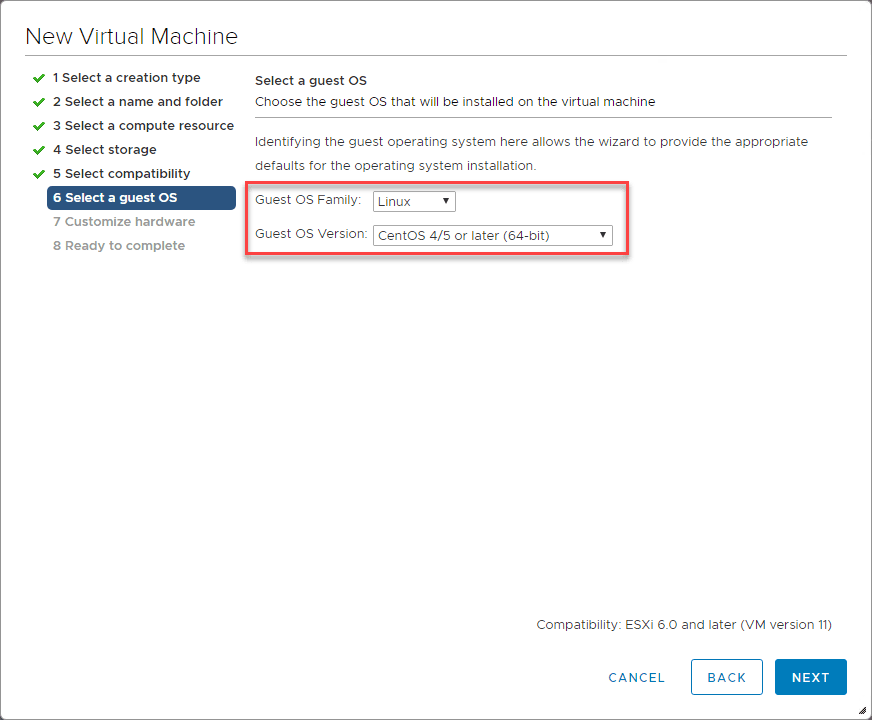Image resolution: width=872 pixels, height=720 pixels.
Task: Click step 8 Ready to complete
Action: [119, 246]
